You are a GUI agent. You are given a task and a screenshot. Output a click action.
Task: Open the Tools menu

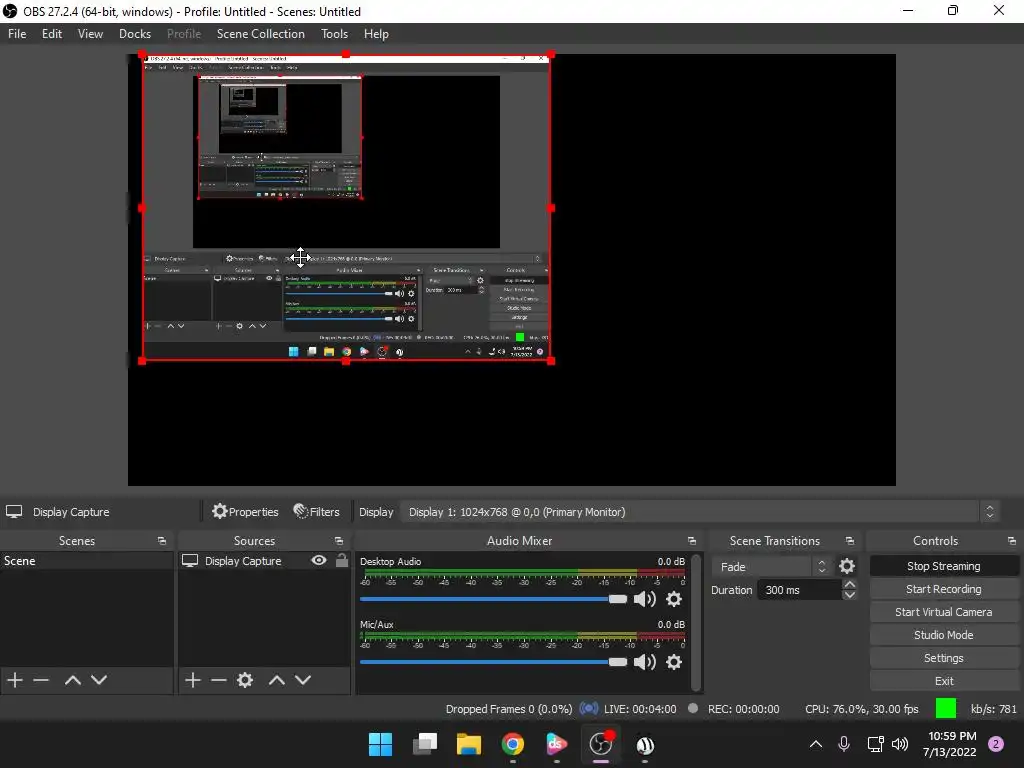pyautogui.click(x=334, y=34)
